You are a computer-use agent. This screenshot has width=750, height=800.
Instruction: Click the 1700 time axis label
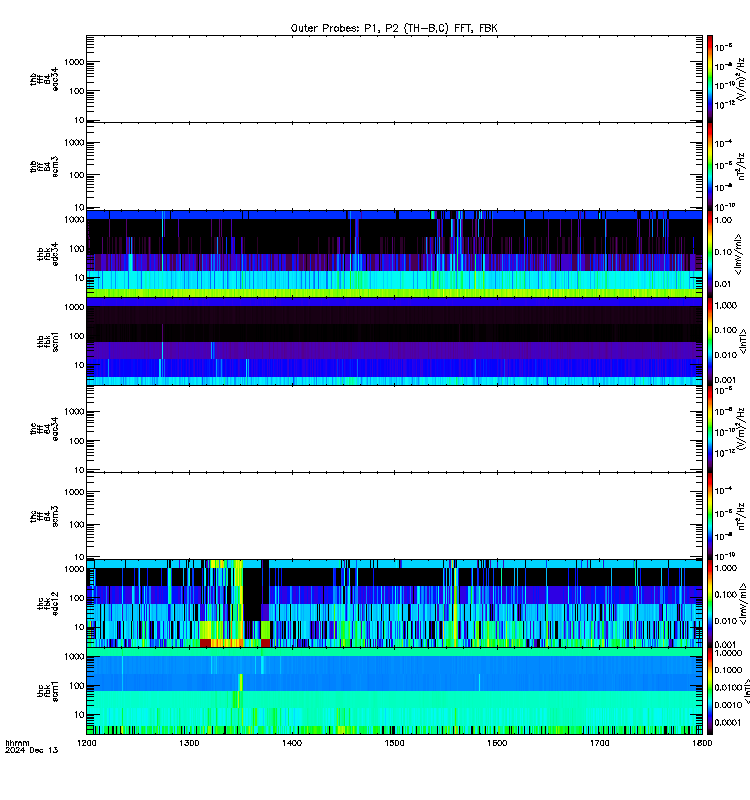tap(599, 743)
